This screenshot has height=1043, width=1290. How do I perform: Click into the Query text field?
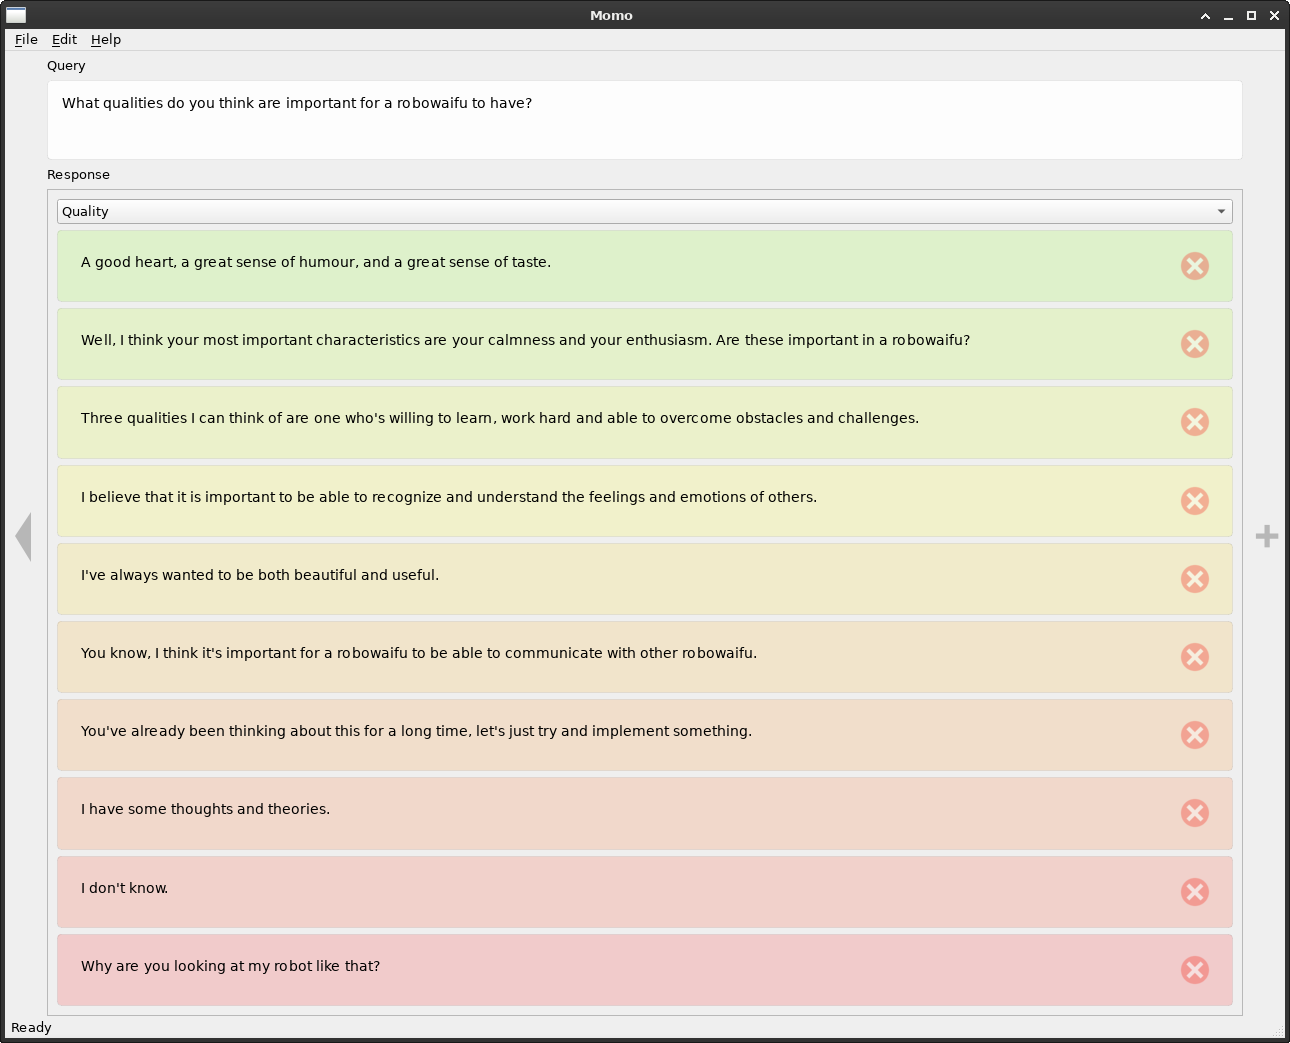pos(645,120)
